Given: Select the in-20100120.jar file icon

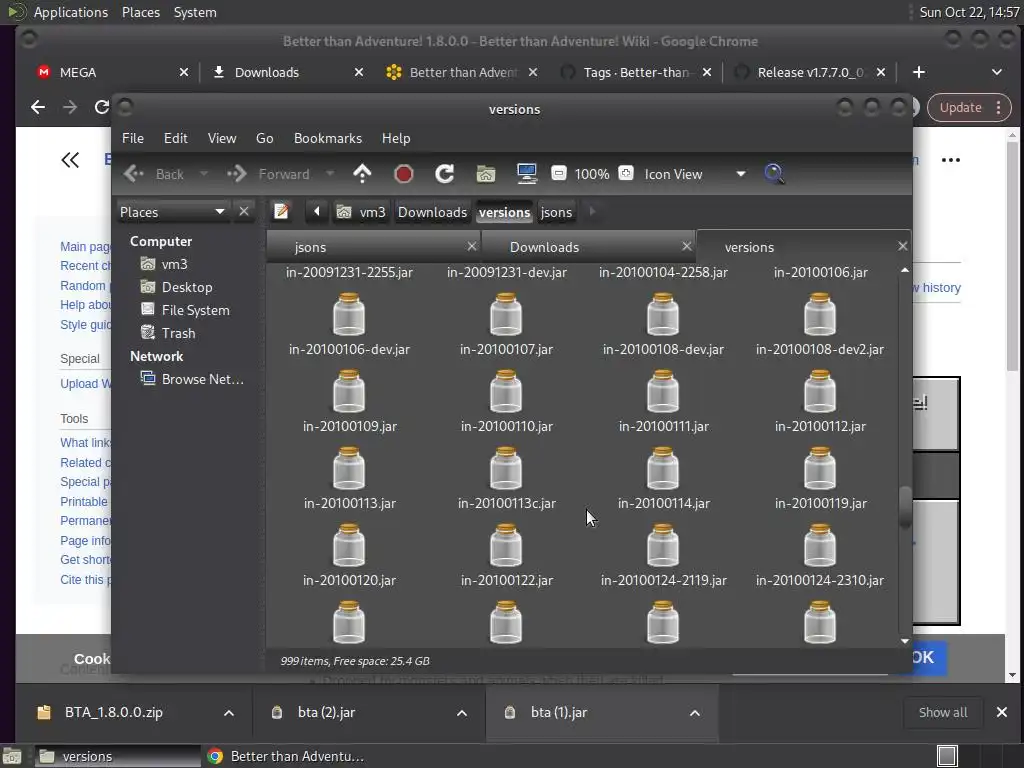Looking at the screenshot, I should tap(349, 545).
